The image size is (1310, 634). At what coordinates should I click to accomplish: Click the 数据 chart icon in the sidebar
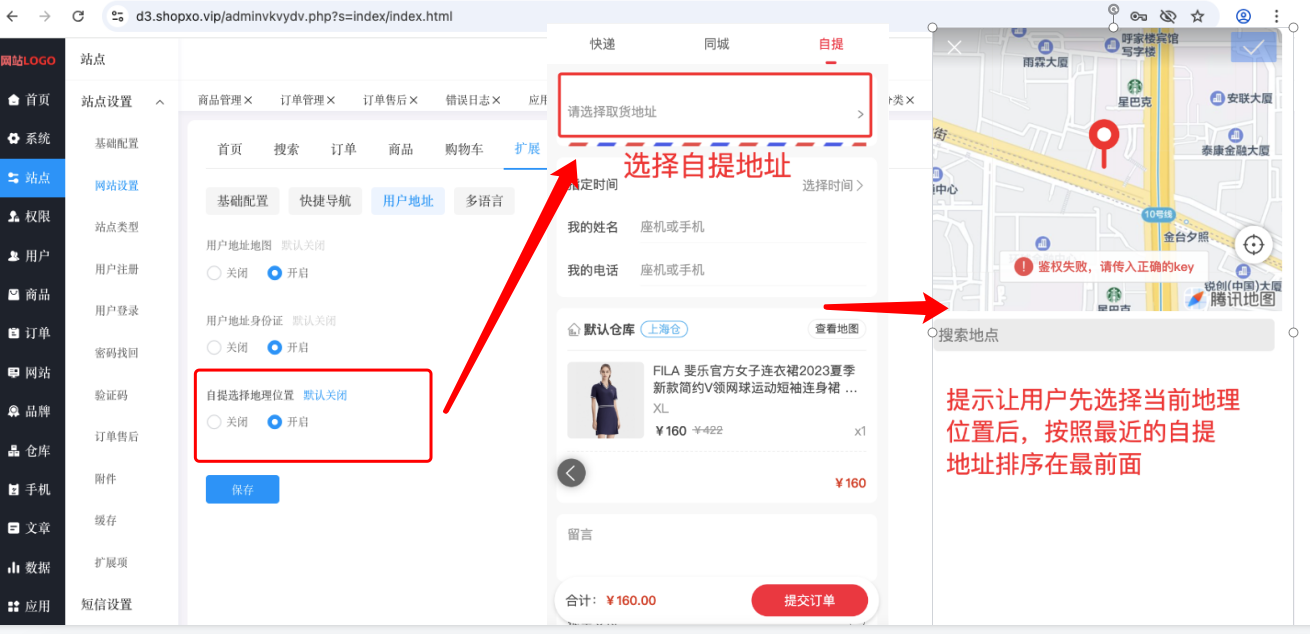[14, 567]
